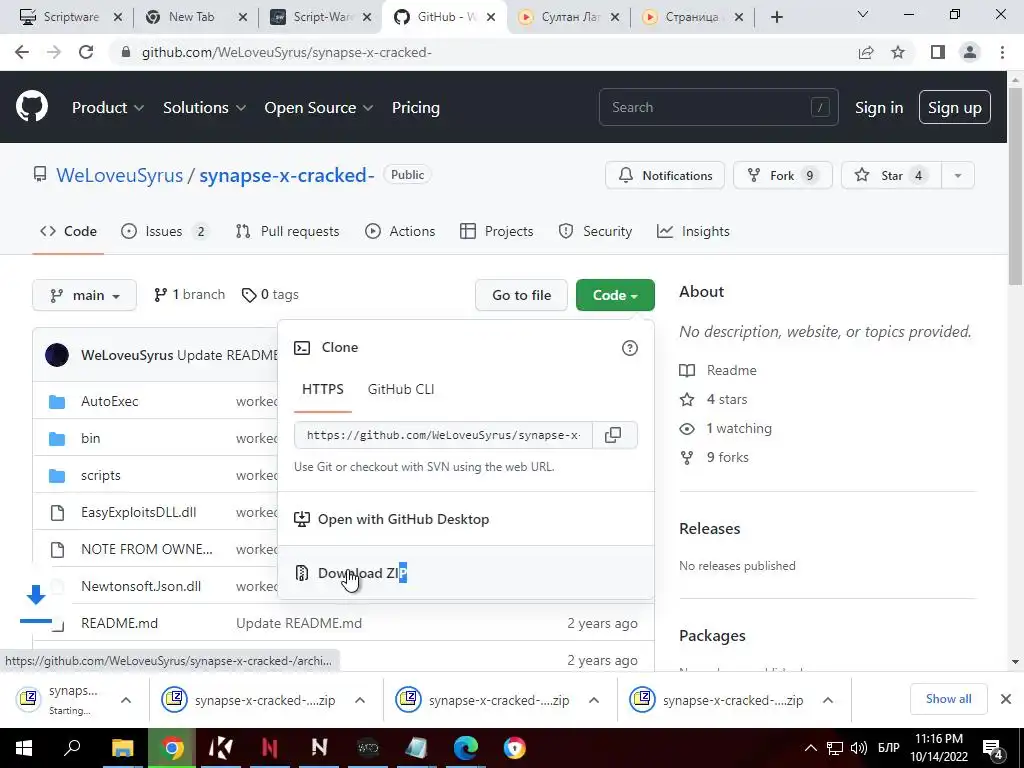Click the Sign up button
The image size is (1024, 768).
click(954, 107)
